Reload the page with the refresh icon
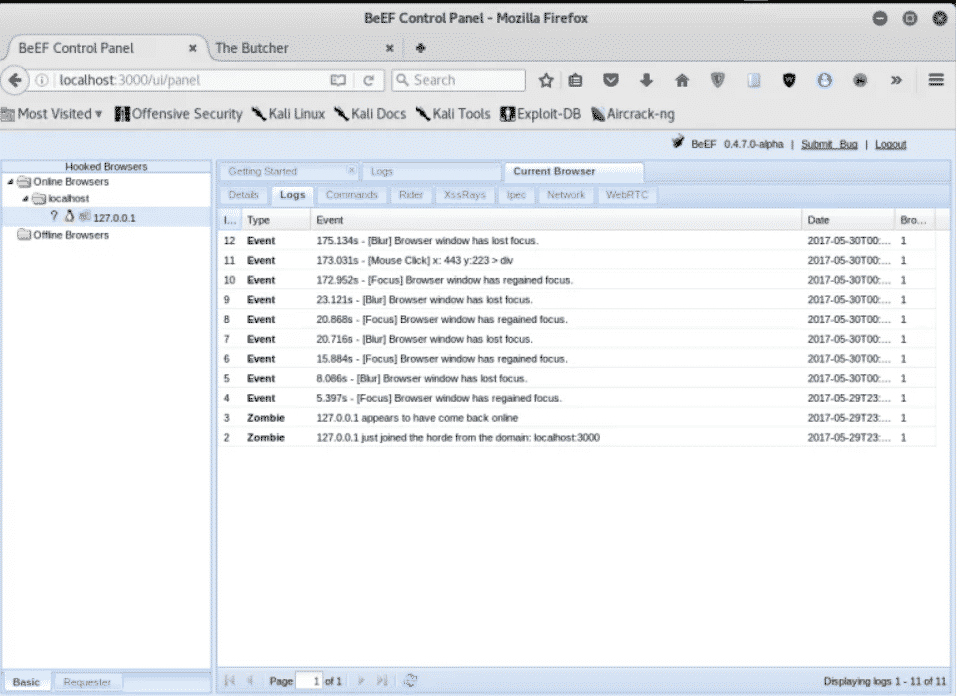Image resolution: width=958 pixels, height=696 pixels. click(368, 81)
